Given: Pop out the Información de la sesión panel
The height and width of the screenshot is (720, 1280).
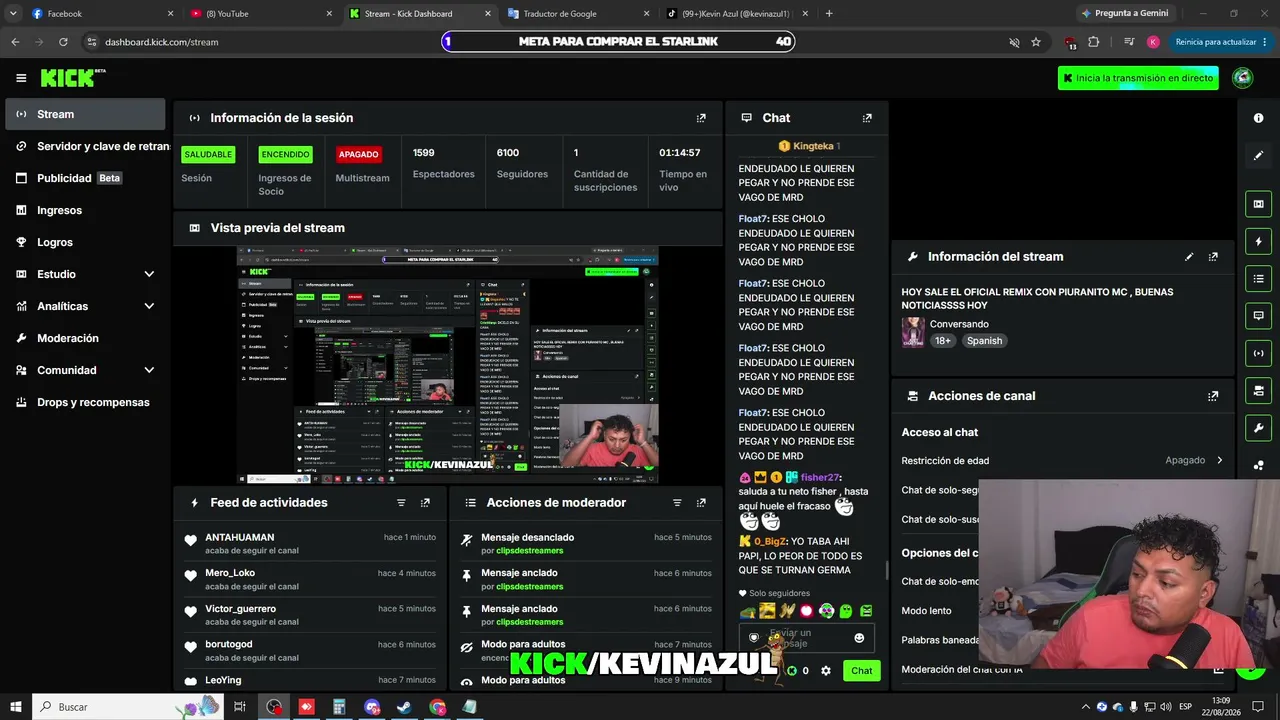Looking at the screenshot, I should [x=701, y=118].
